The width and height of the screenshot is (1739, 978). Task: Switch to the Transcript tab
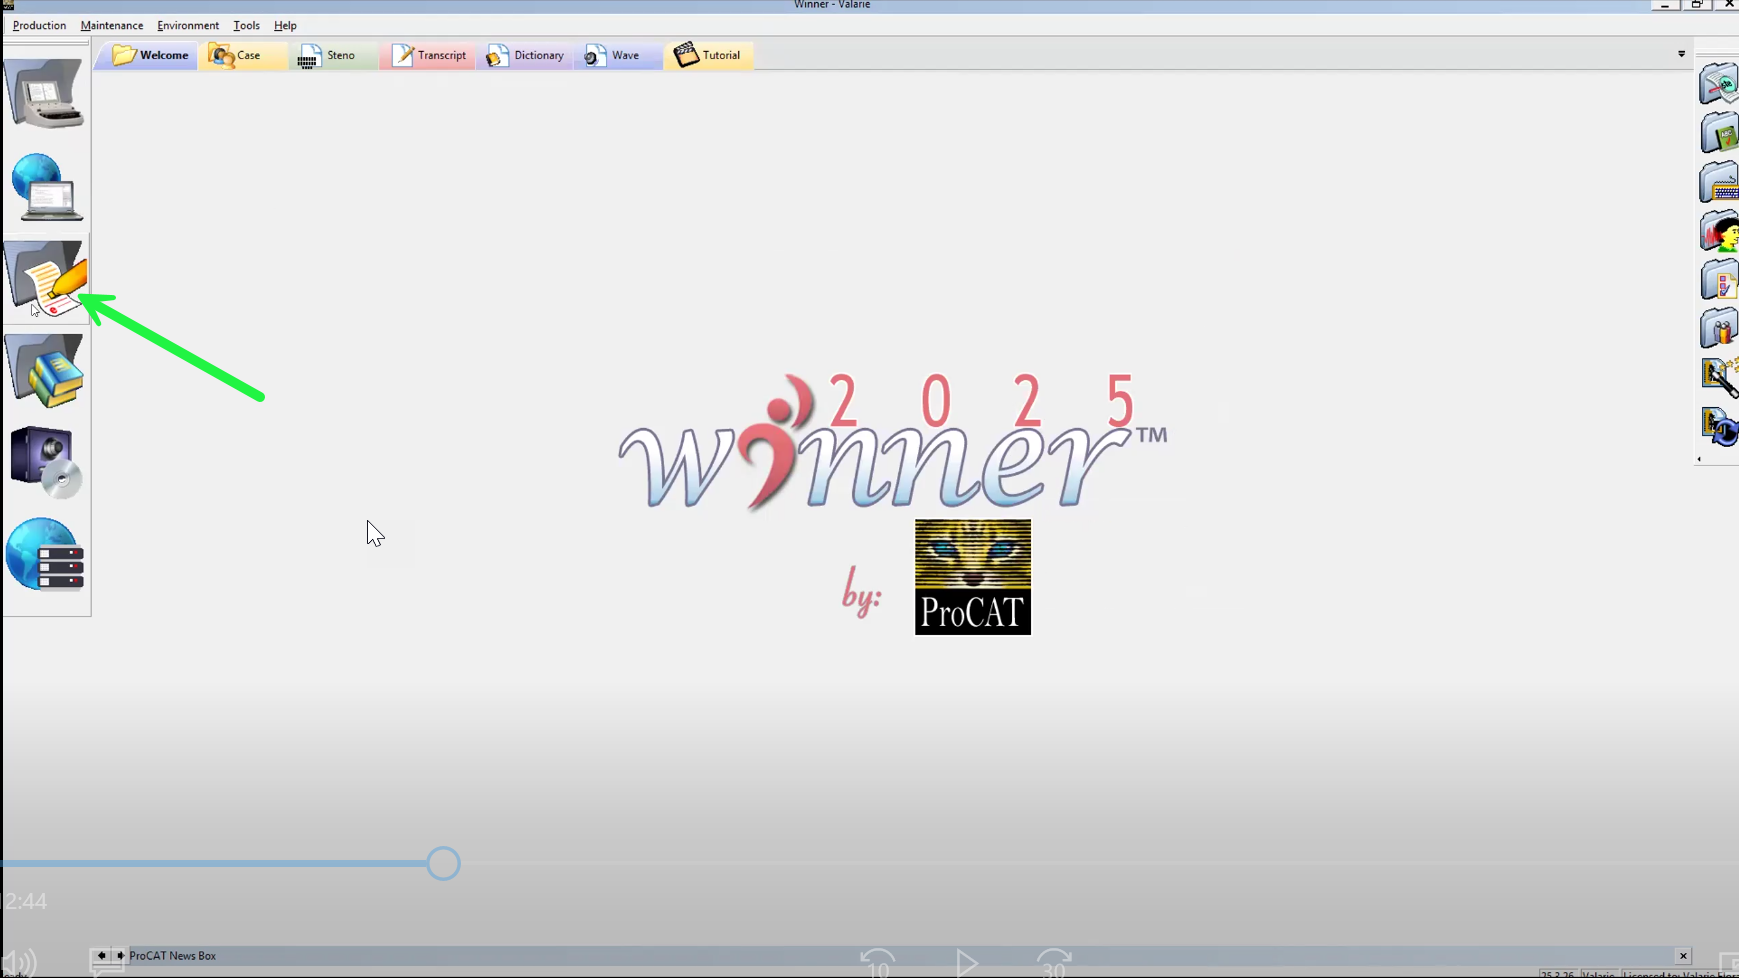(x=429, y=55)
